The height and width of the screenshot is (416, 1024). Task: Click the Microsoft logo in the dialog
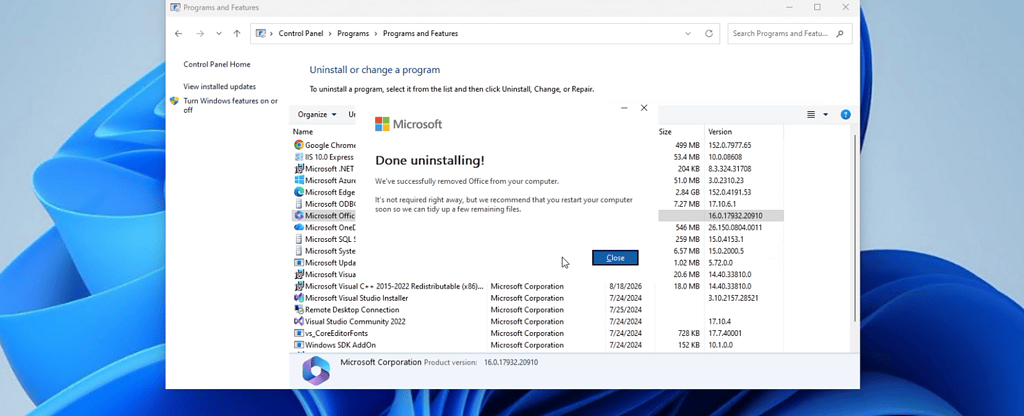coord(409,124)
